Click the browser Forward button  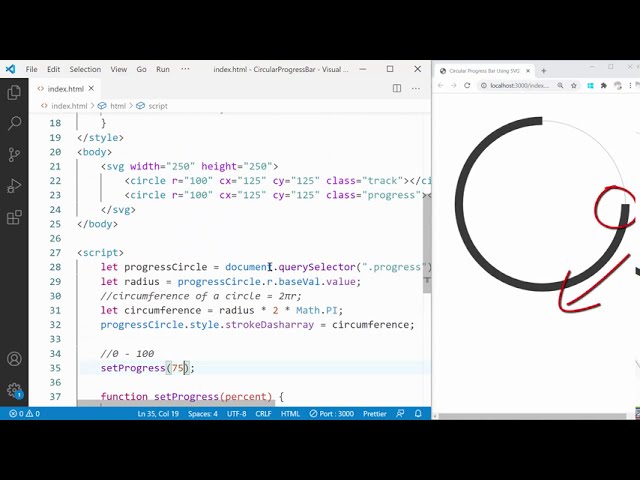click(454, 85)
